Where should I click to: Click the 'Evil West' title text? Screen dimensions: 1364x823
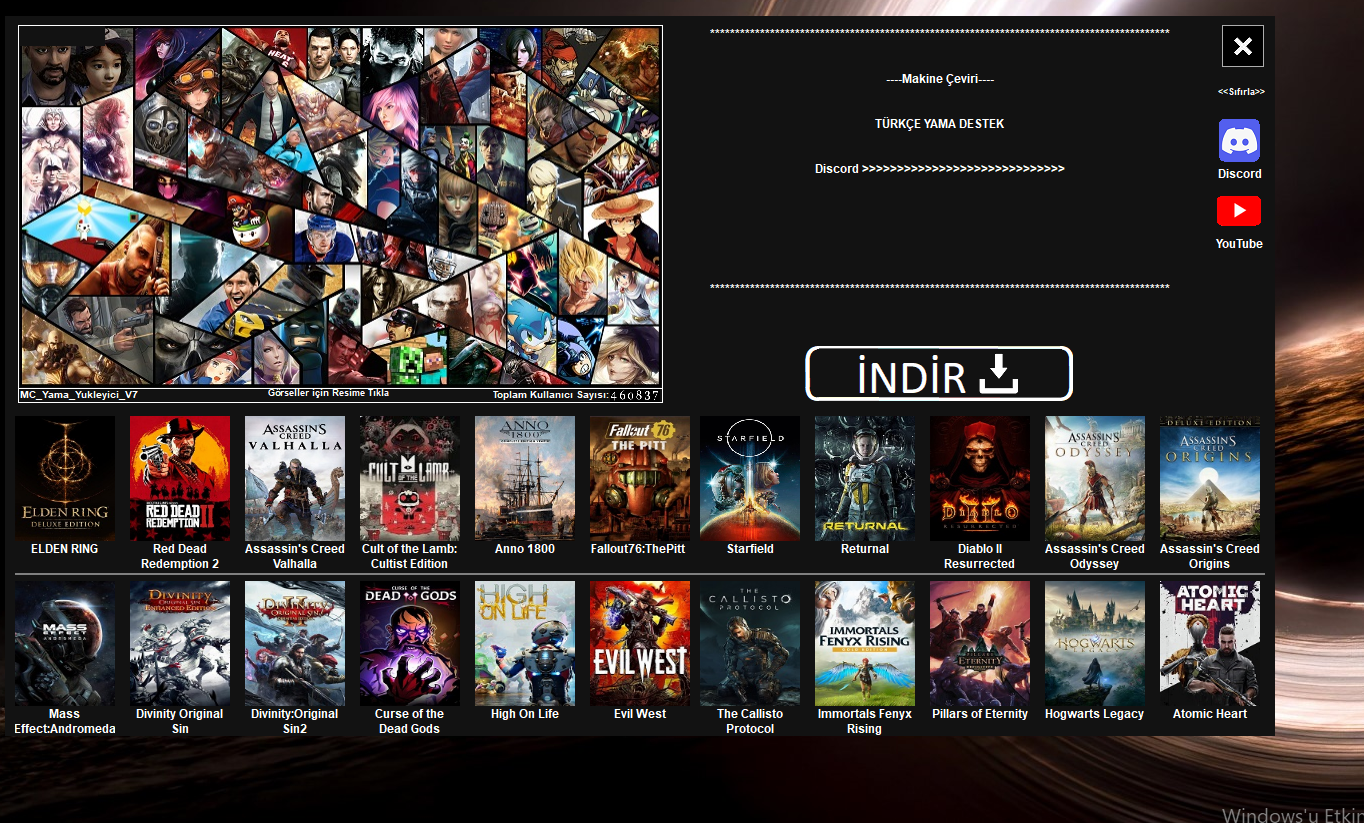(640, 714)
